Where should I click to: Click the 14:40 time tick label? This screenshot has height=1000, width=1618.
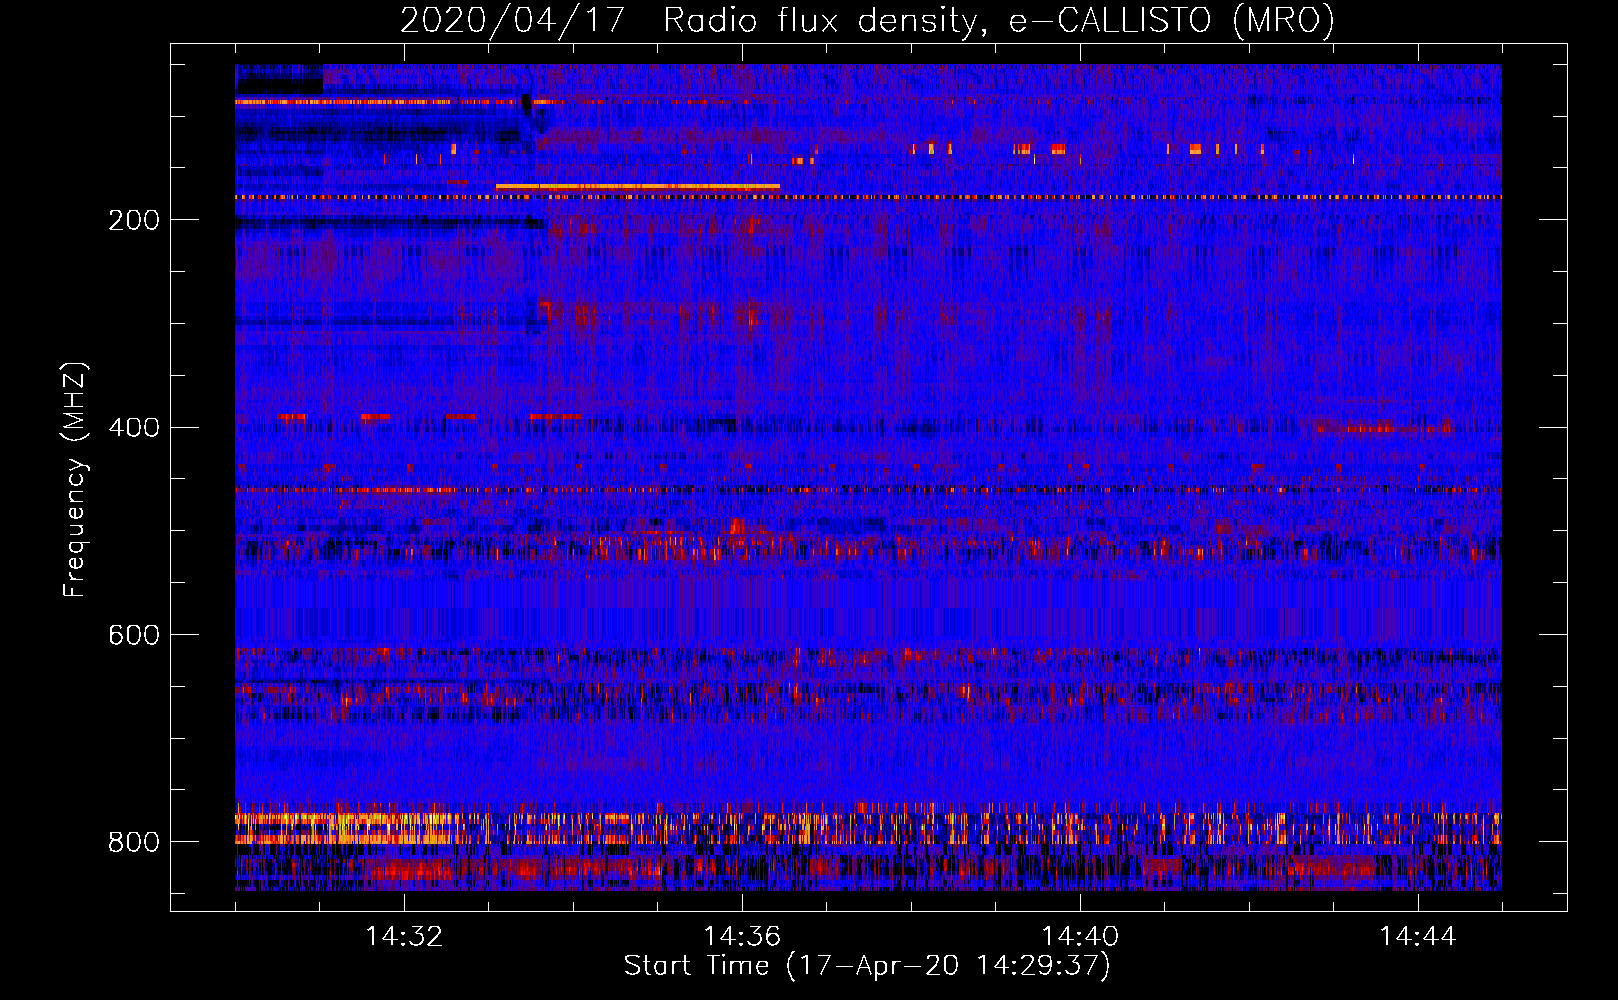point(1080,936)
